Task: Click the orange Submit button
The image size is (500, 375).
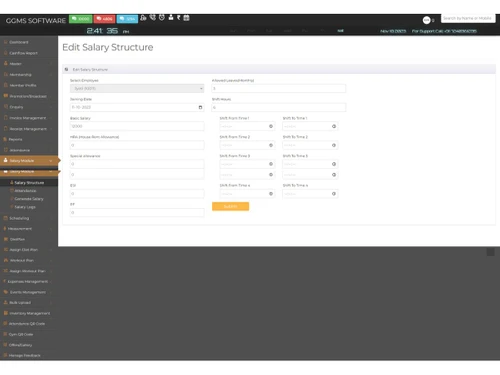Action: (x=230, y=206)
